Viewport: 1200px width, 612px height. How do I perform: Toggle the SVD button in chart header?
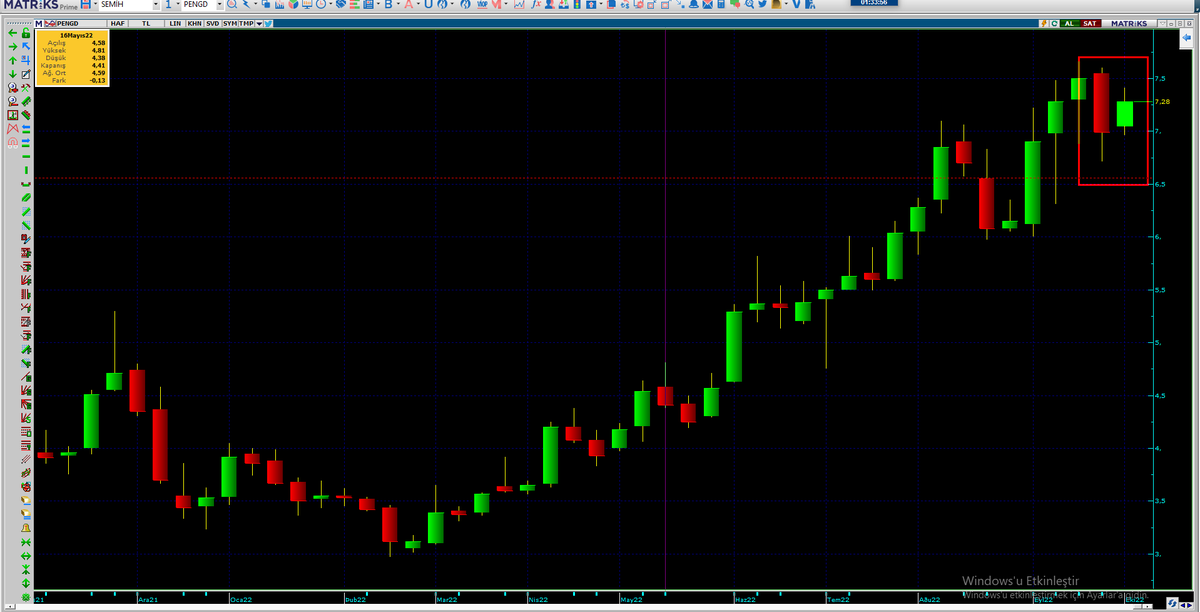pos(213,23)
